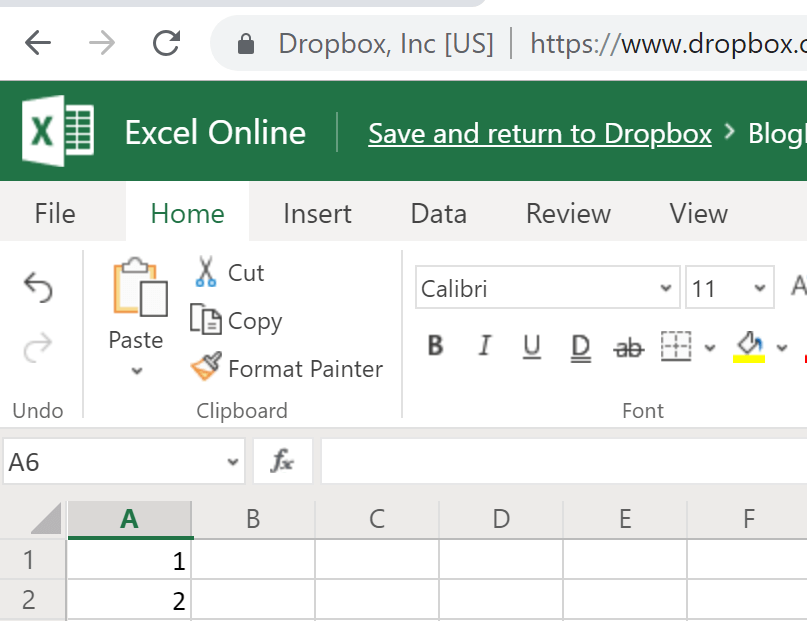This screenshot has height=621, width=807.
Task: Open the Calibri font name dropdown
Action: tap(666, 289)
